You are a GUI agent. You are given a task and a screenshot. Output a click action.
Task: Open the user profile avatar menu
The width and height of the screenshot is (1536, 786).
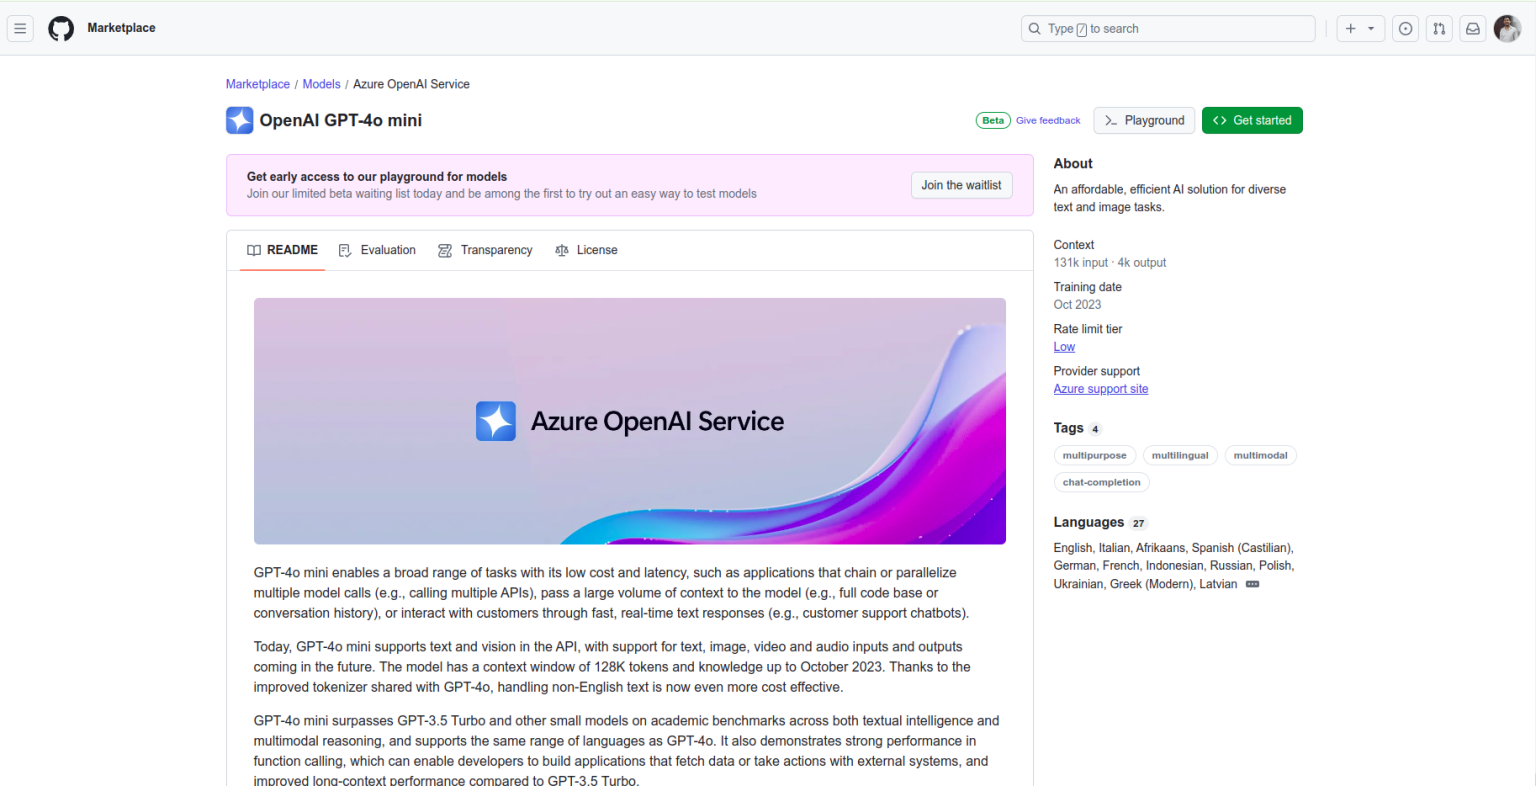click(1507, 29)
